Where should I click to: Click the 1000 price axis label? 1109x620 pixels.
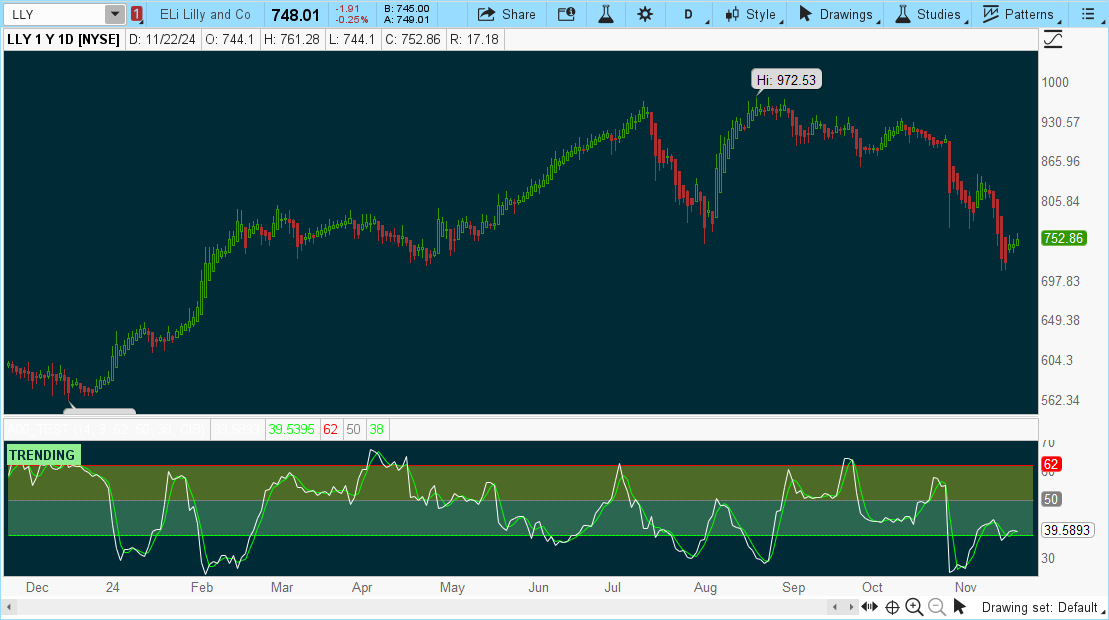point(1055,82)
